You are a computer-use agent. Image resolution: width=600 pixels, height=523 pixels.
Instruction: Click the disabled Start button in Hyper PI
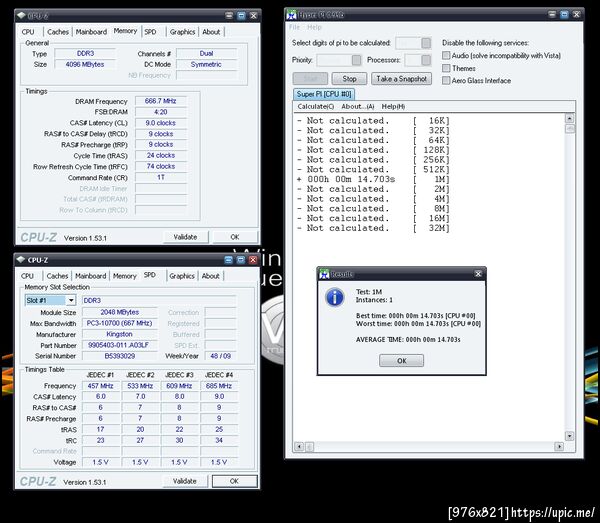310,79
